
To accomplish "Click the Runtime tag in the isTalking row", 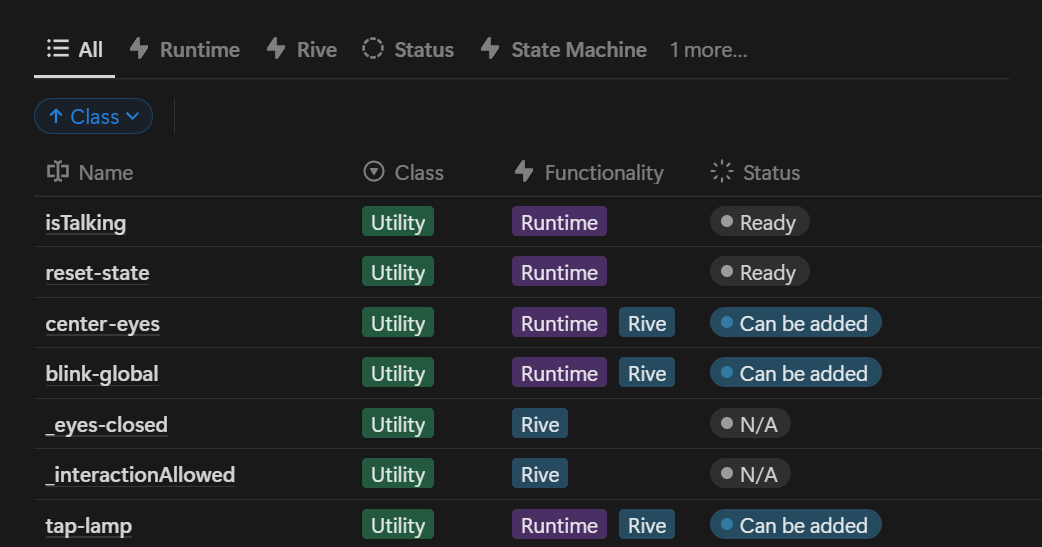I will point(560,222).
